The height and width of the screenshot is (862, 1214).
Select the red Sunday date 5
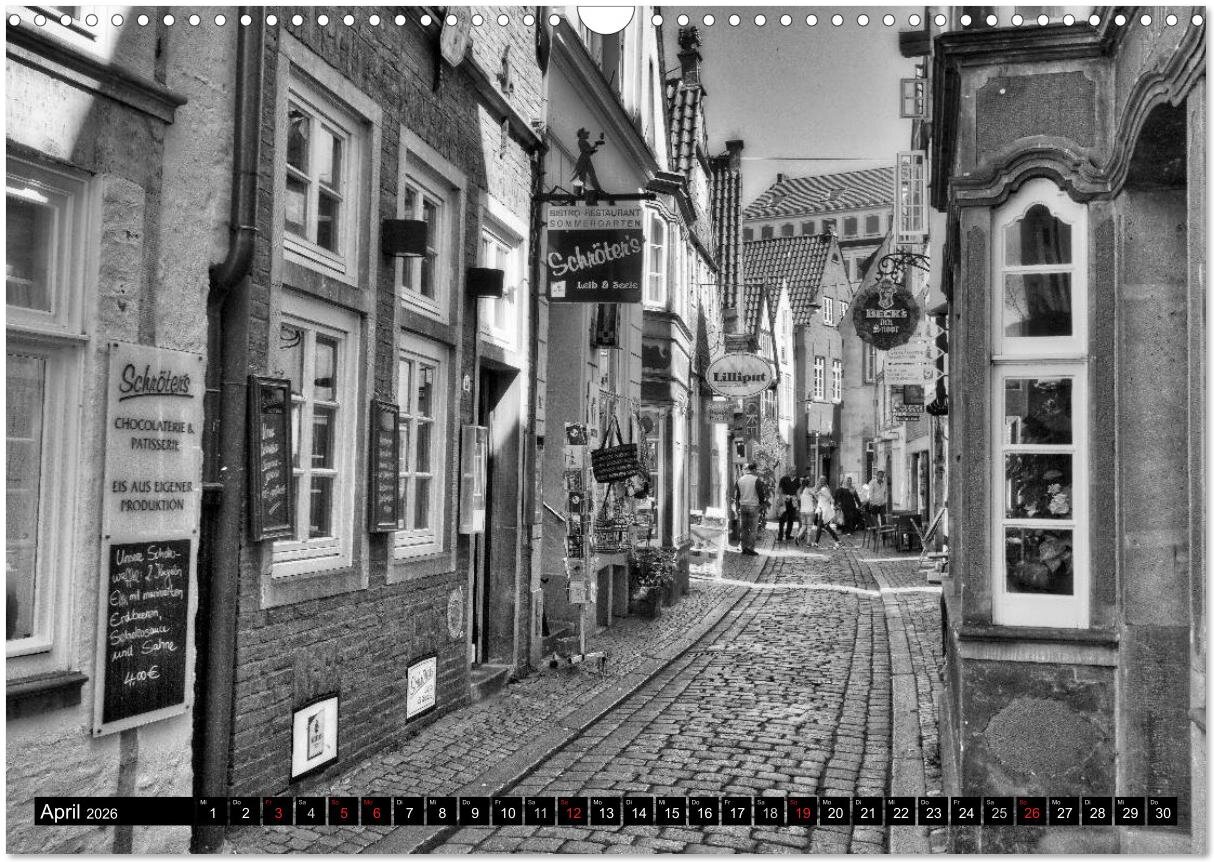[x=342, y=812]
